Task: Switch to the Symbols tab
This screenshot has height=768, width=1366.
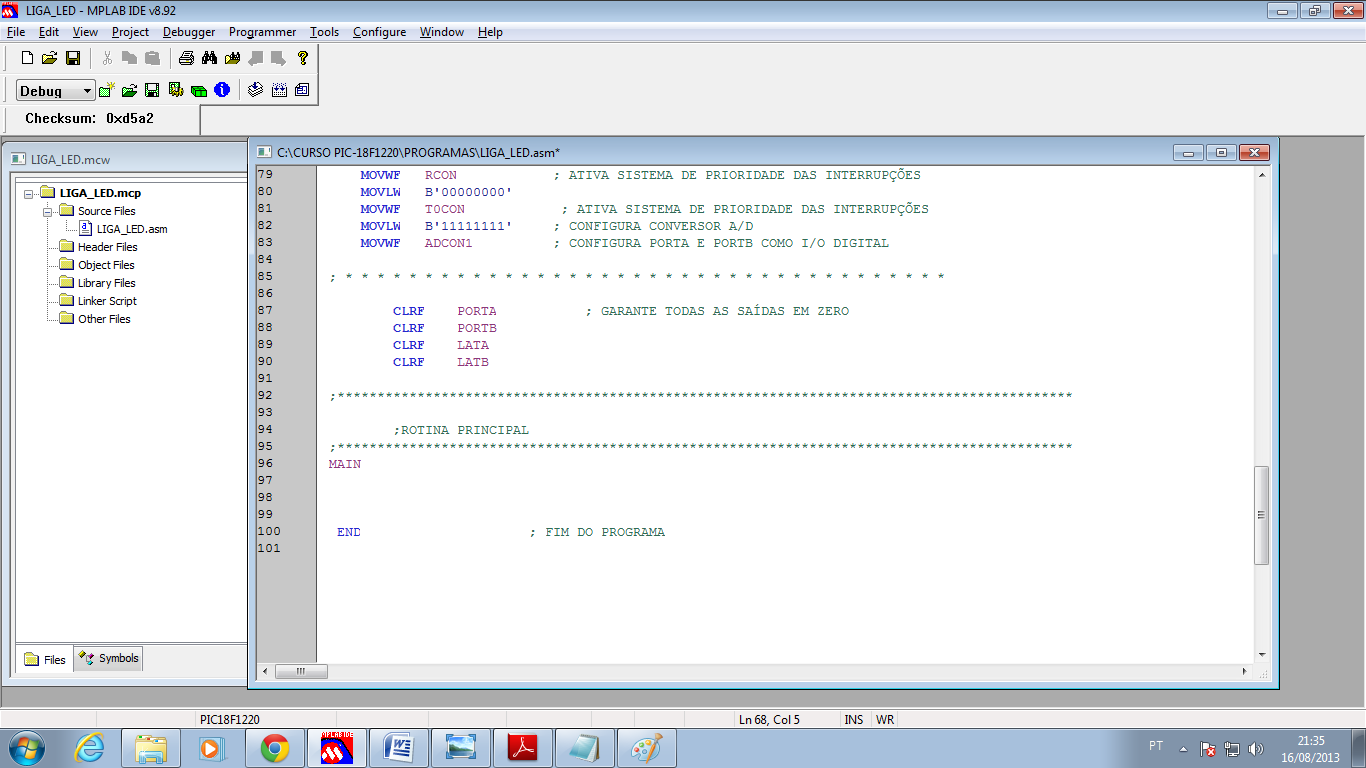Action: pos(109,658)
